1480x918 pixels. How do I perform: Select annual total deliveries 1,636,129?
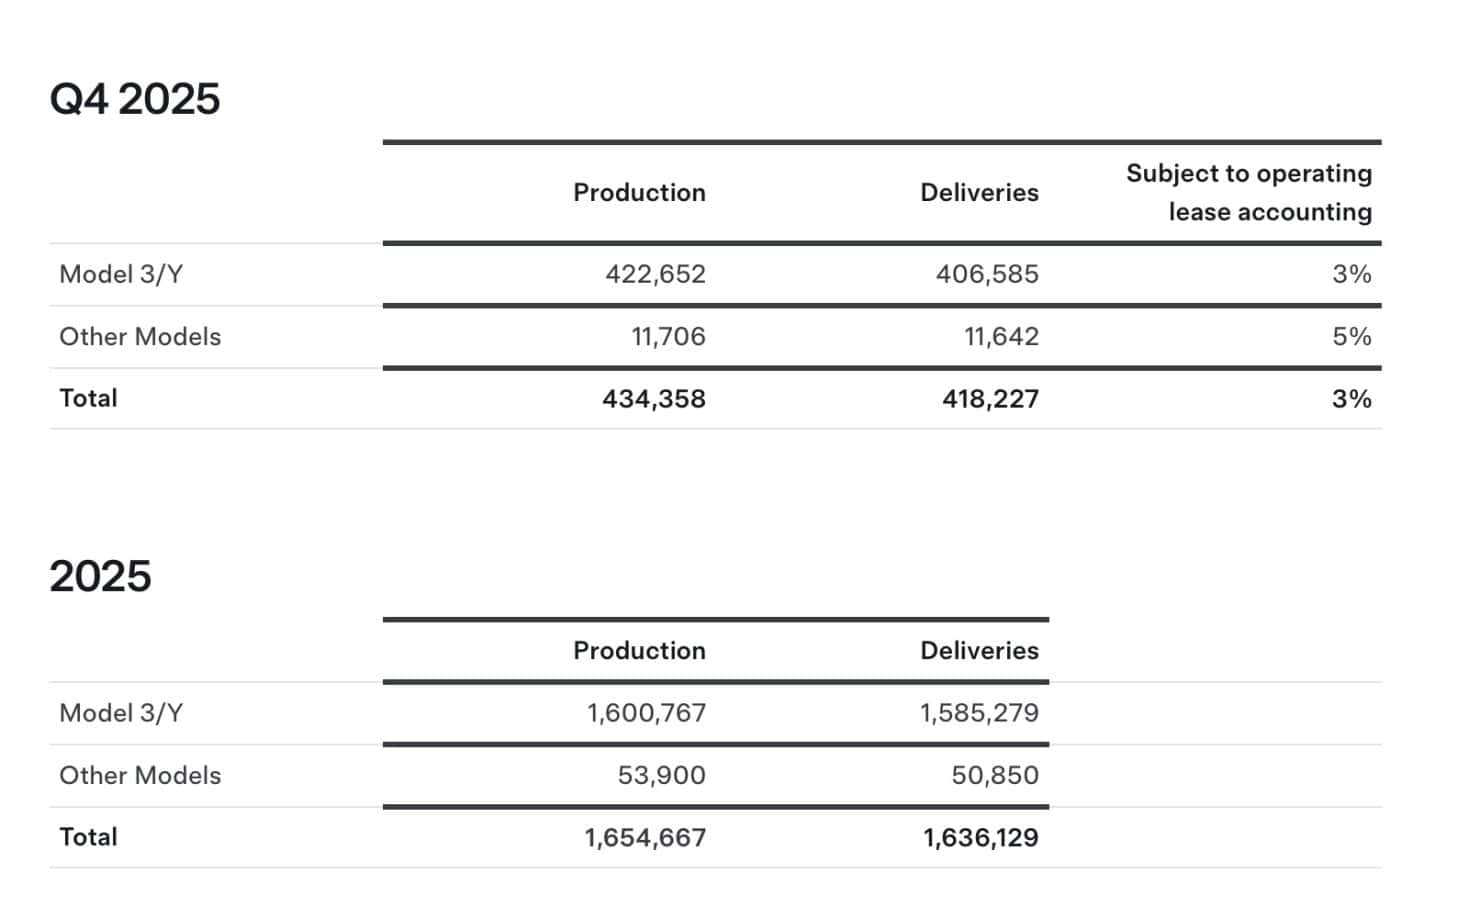(x=980, y=838)
